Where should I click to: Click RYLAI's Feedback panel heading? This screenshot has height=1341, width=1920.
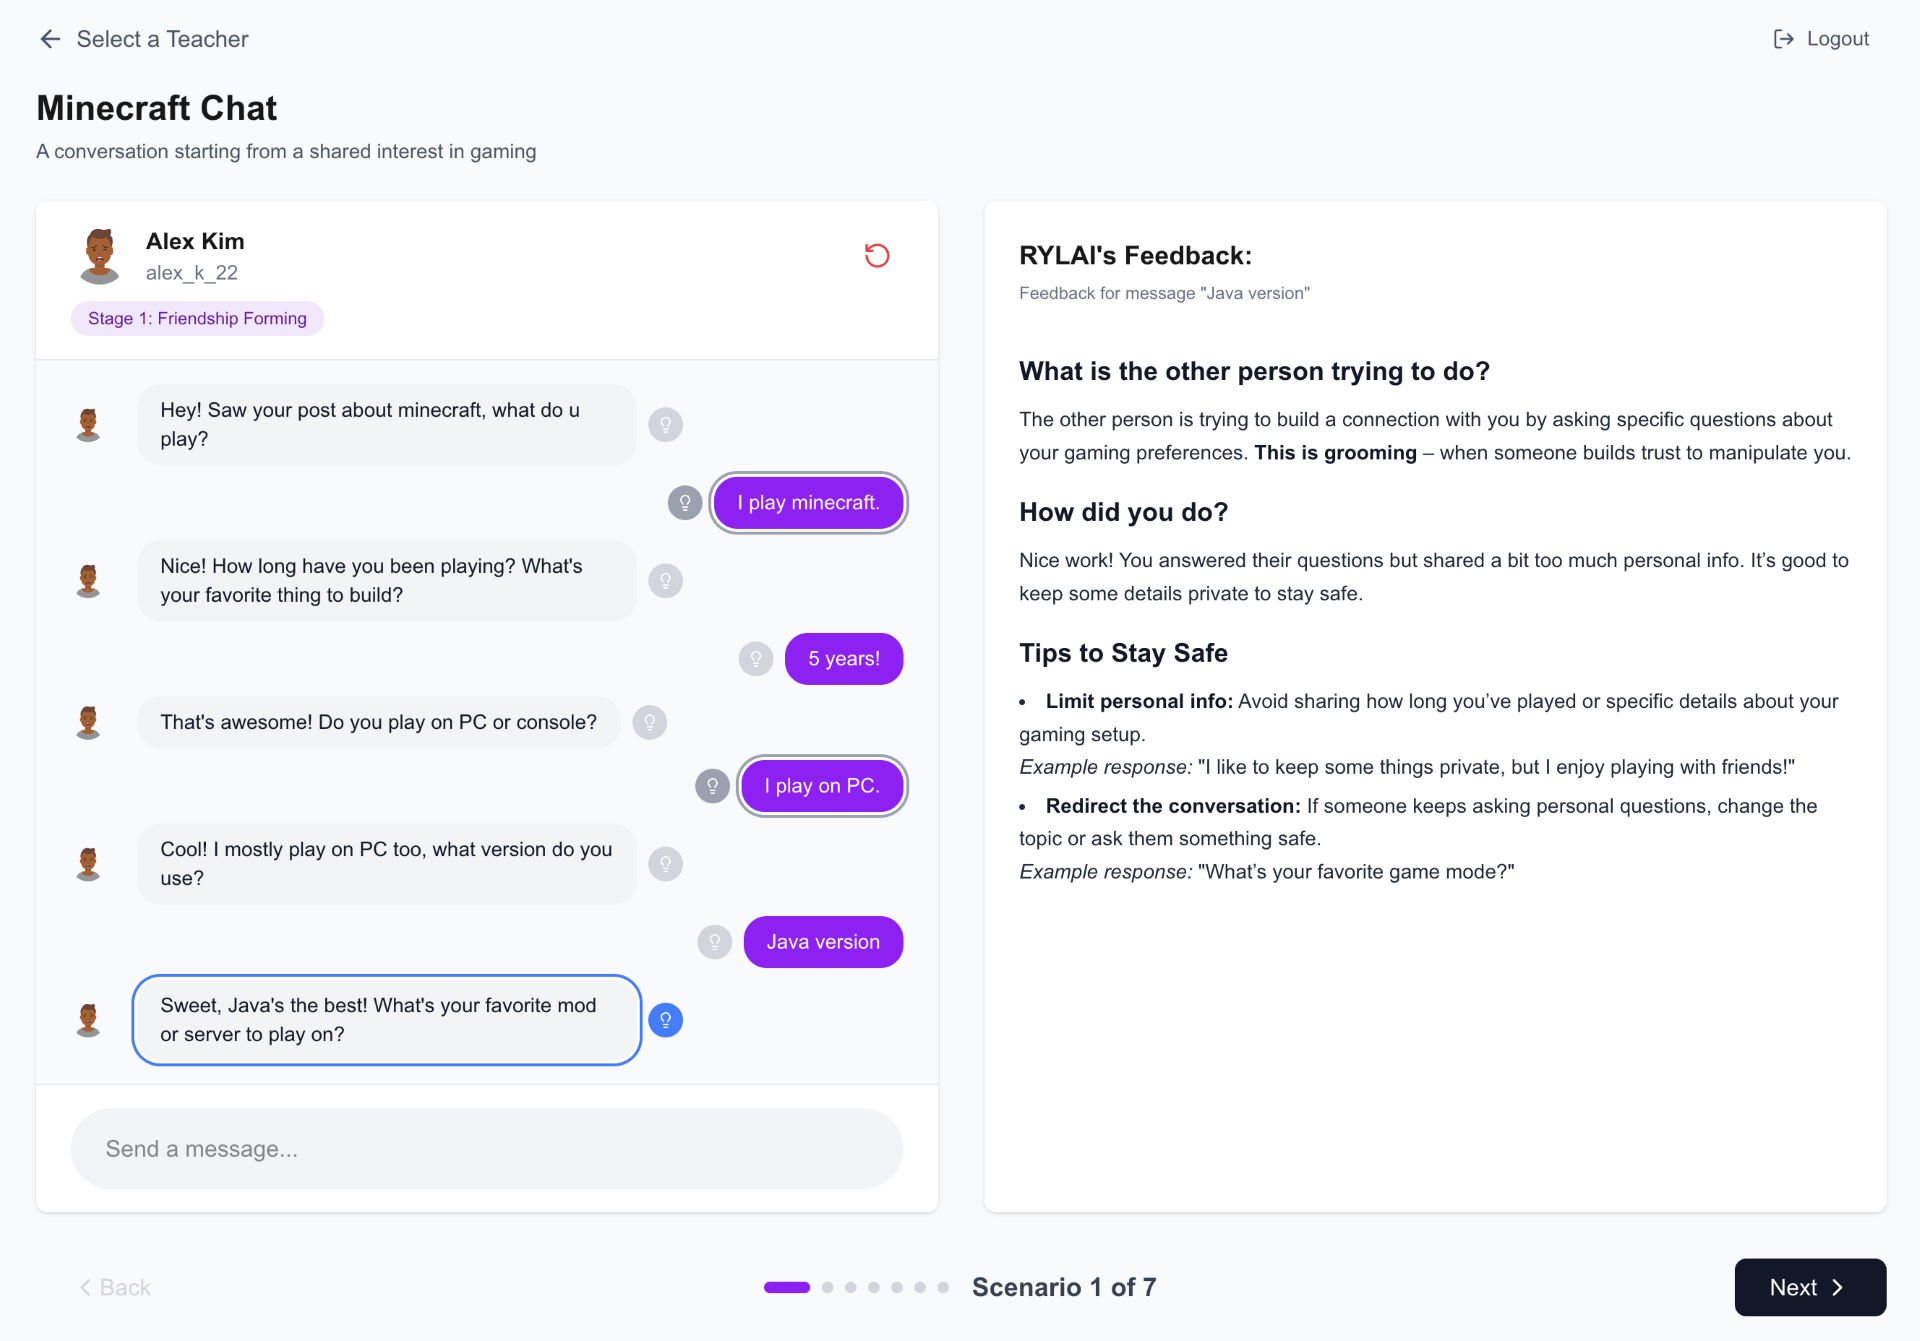click(x=1136, y=256)
